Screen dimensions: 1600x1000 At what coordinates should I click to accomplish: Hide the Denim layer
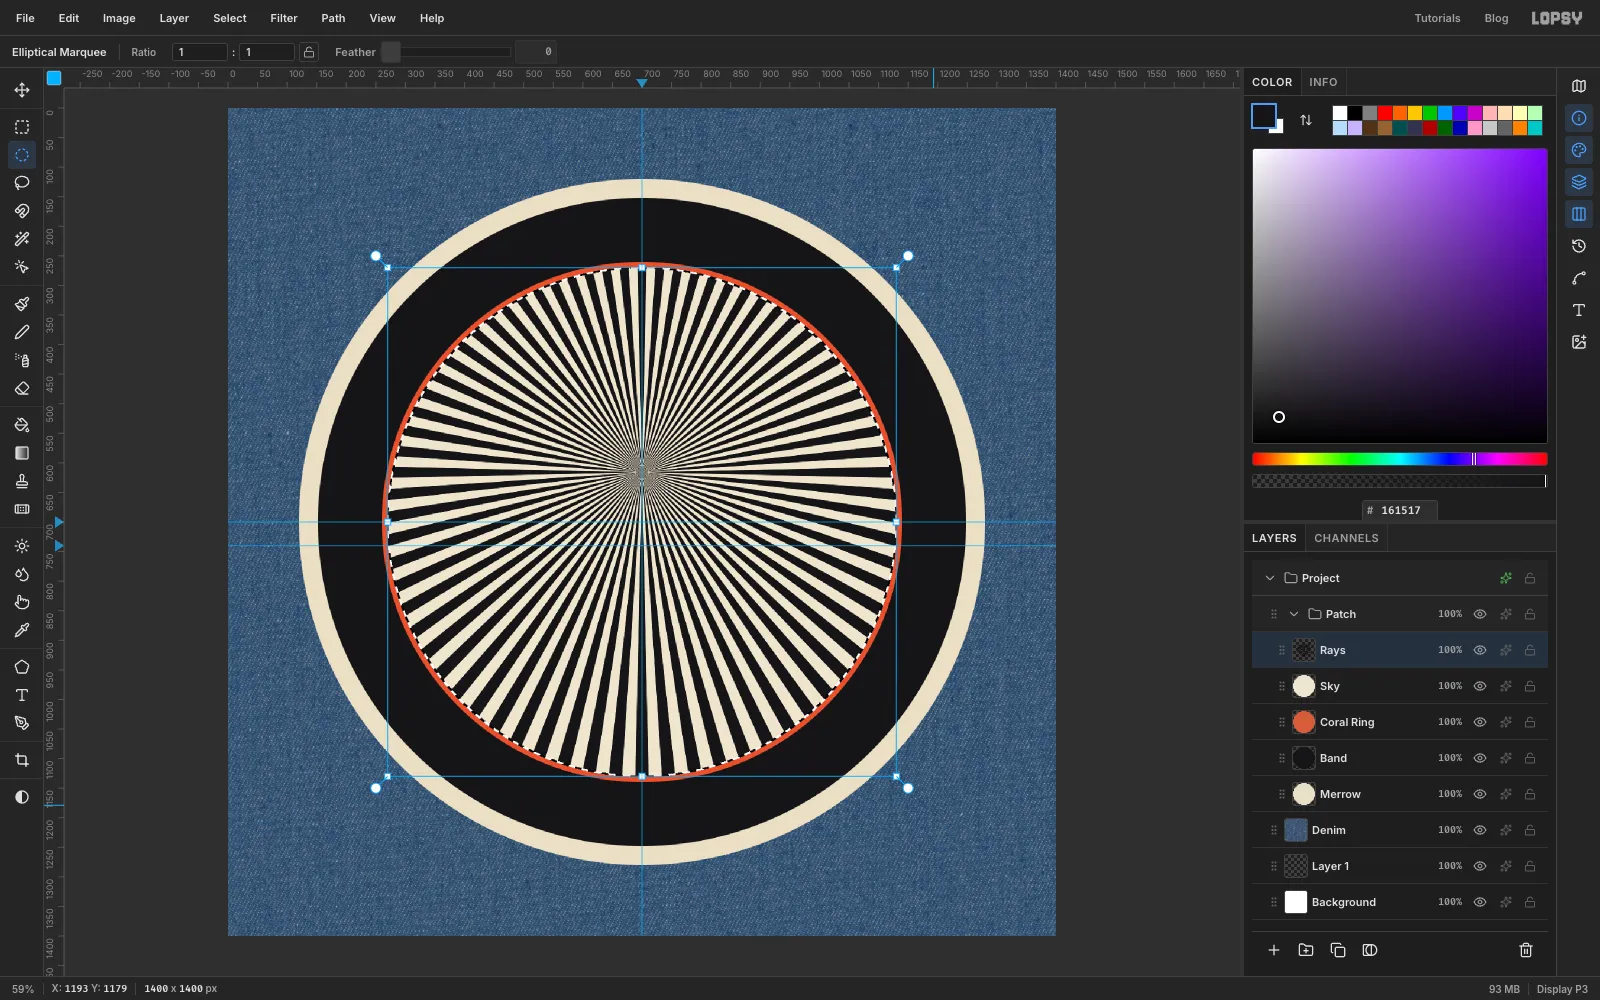(x=1480, y=830)
